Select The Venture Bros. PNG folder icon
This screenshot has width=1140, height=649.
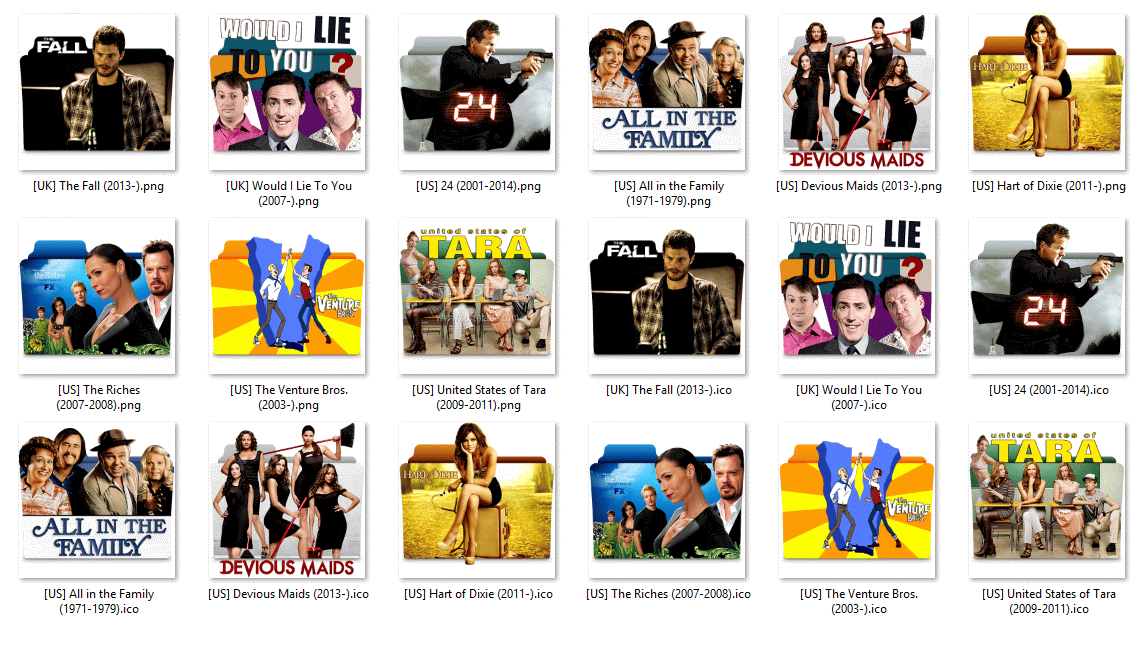[288, 296]
